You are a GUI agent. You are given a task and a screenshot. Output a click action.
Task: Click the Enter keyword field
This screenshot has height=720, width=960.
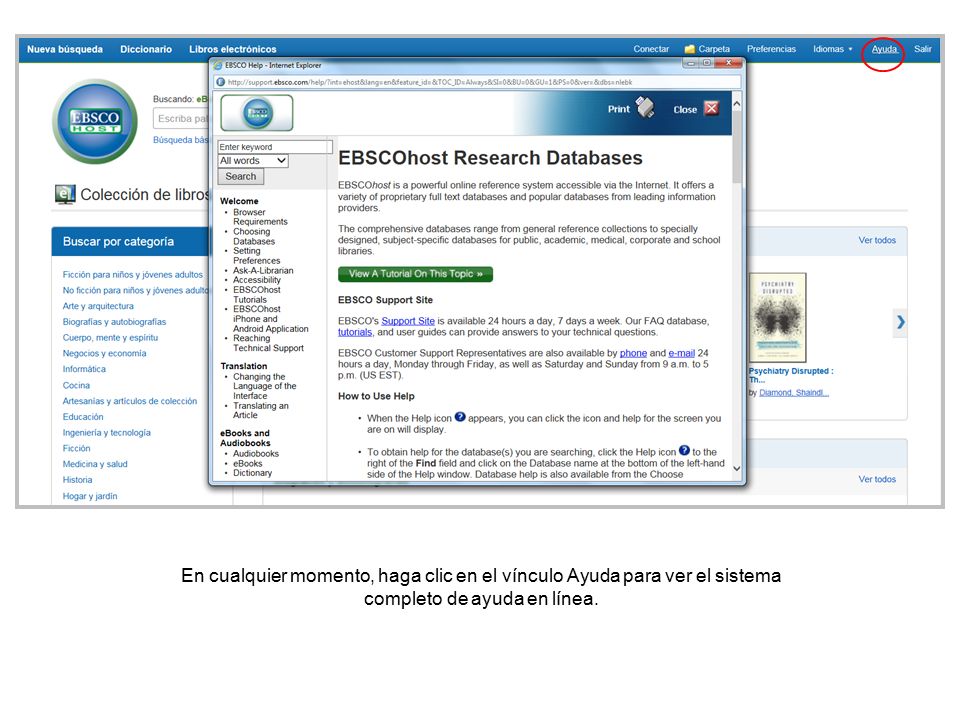pyautogui.click(x=275, y=147)
